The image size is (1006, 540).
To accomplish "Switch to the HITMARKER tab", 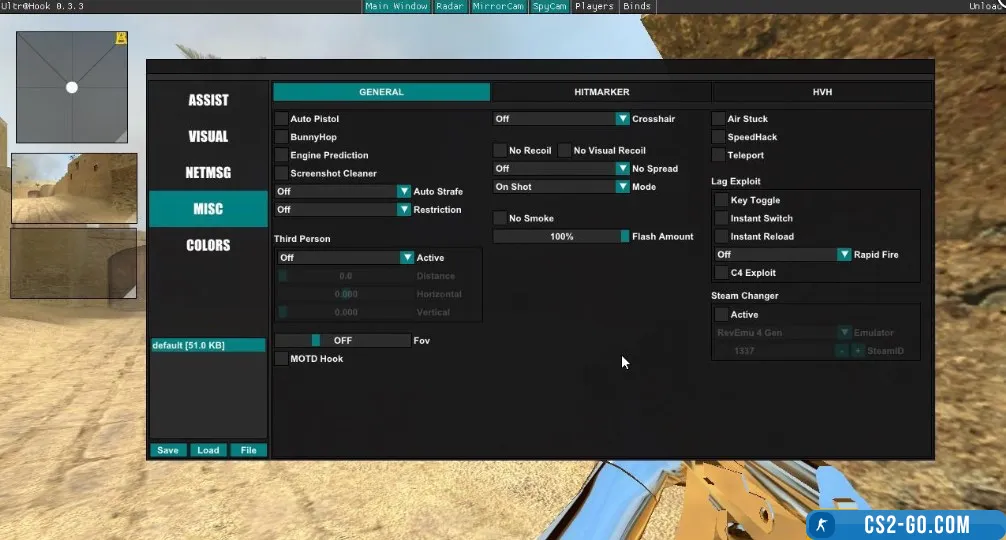I will [x=601, y=92].
